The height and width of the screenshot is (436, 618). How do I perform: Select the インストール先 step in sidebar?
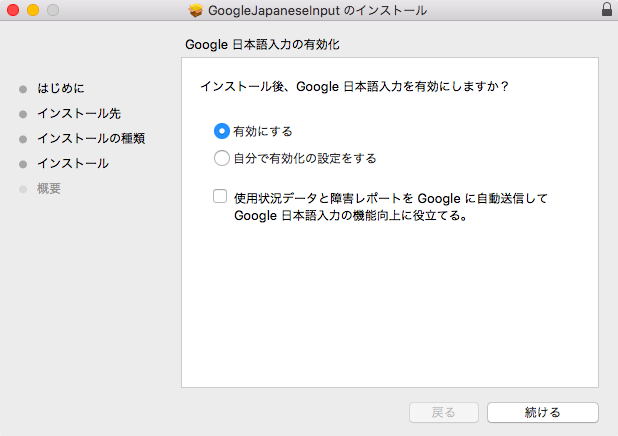coord(79,114)
